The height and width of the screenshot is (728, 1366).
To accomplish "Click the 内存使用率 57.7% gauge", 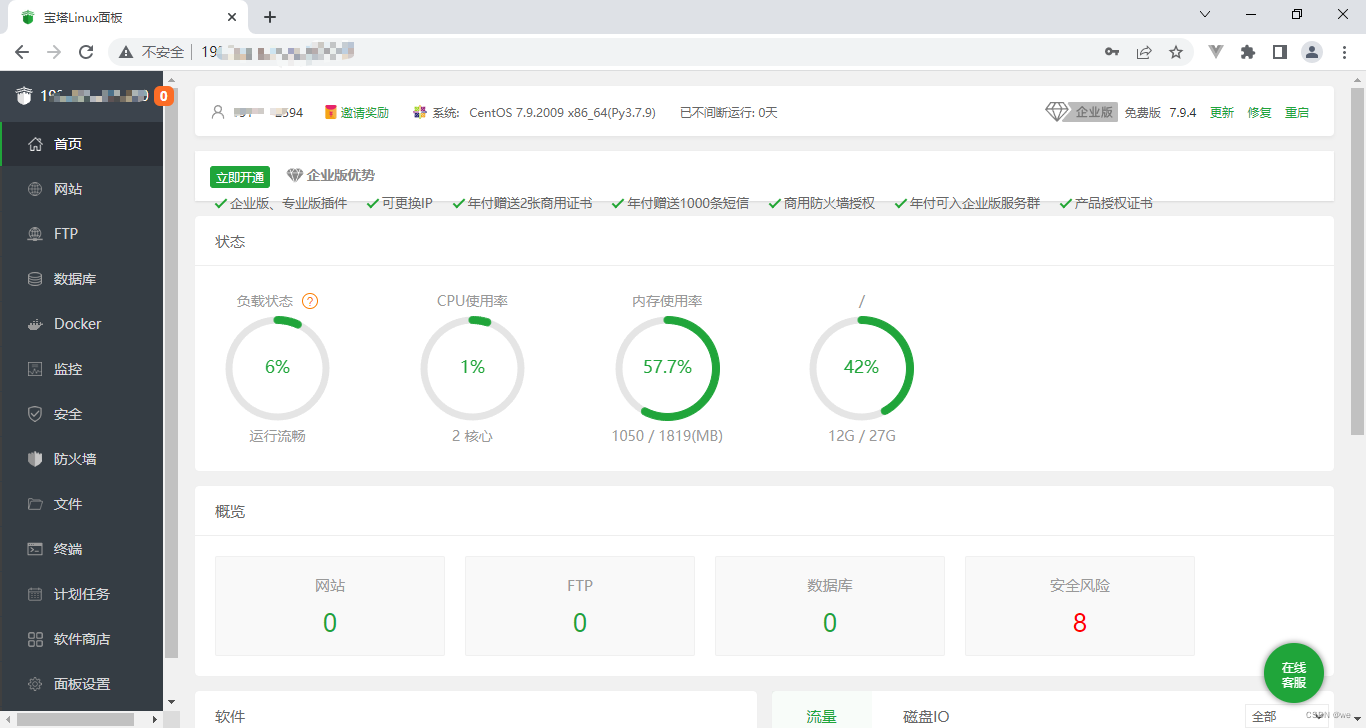I will 667,368.
